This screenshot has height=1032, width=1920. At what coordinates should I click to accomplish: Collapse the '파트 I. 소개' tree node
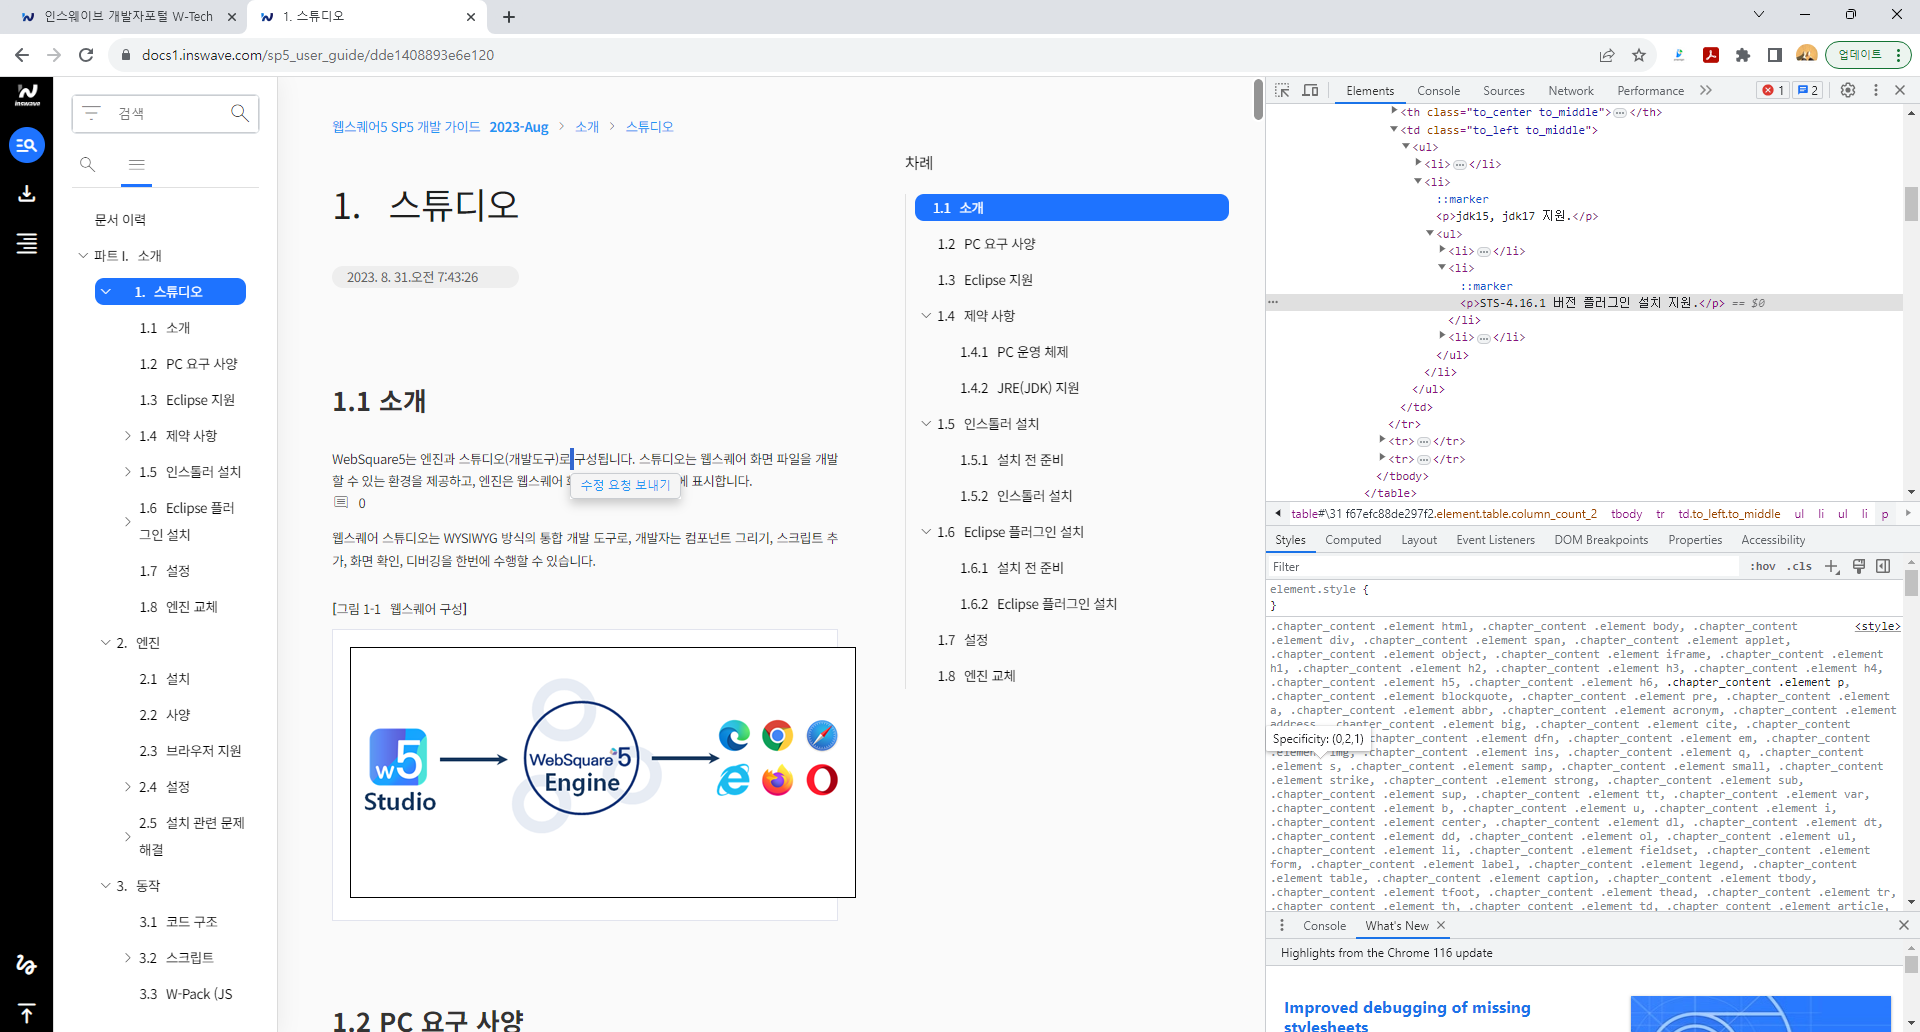83,255
